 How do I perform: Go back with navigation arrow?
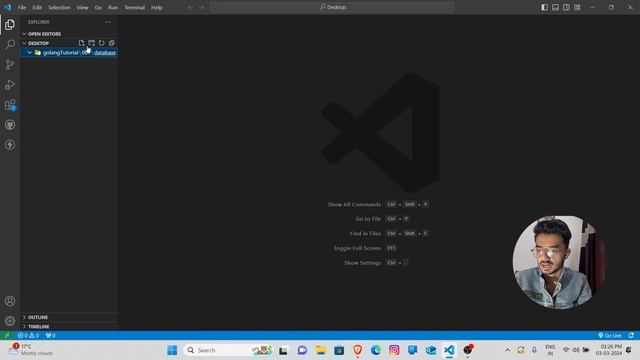point(190,7)
